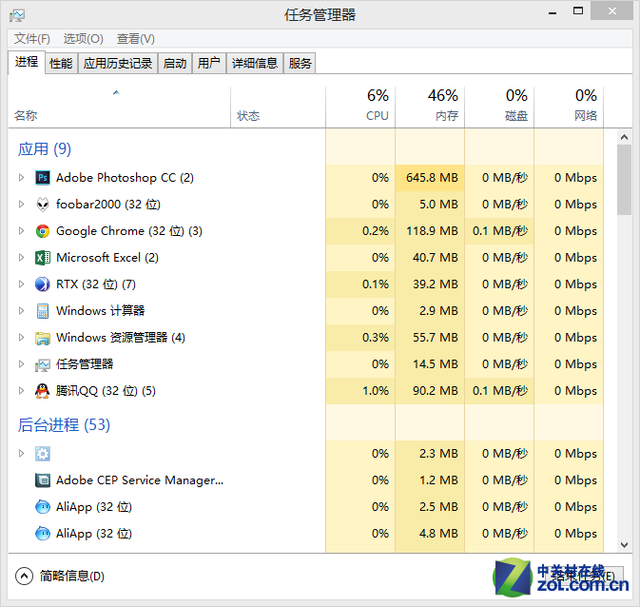Viewport: 640px width, 607px height.
Task: Click the vertical scrollbar thumb
Action: click(624, 180)
